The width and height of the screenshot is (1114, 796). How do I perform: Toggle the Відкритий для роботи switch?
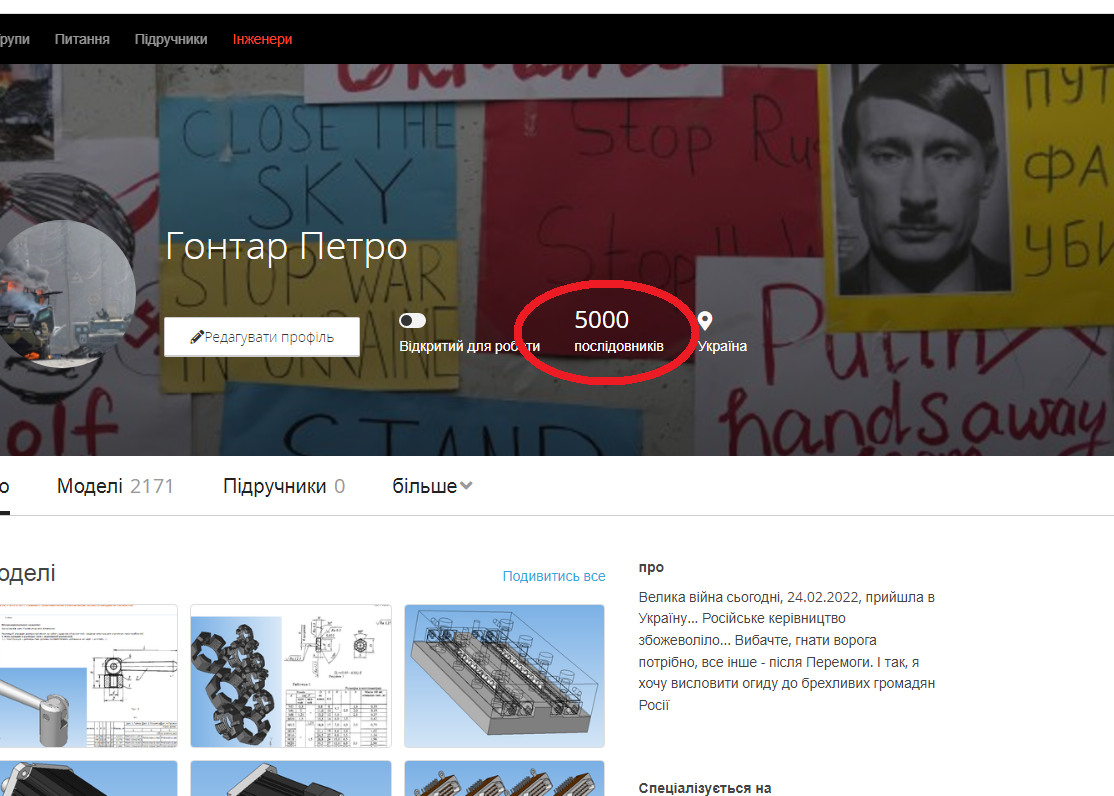coord(412,321)
